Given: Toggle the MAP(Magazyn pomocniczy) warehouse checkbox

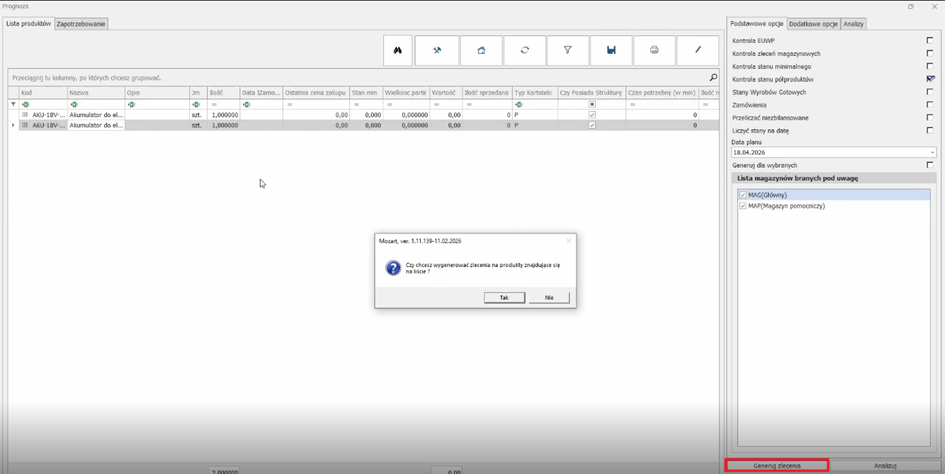Looking at the screenshot, I should [x=742, y=206].
